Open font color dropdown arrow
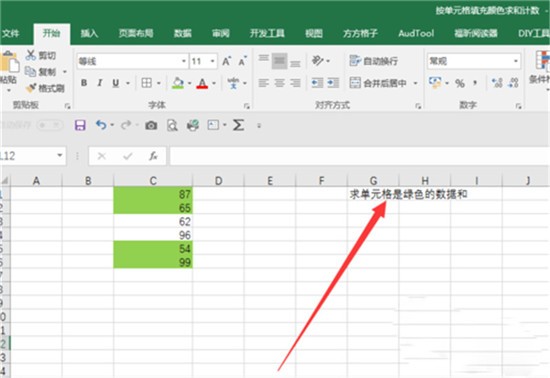Viewport: 550px width, 378px height. pos(214,83)
